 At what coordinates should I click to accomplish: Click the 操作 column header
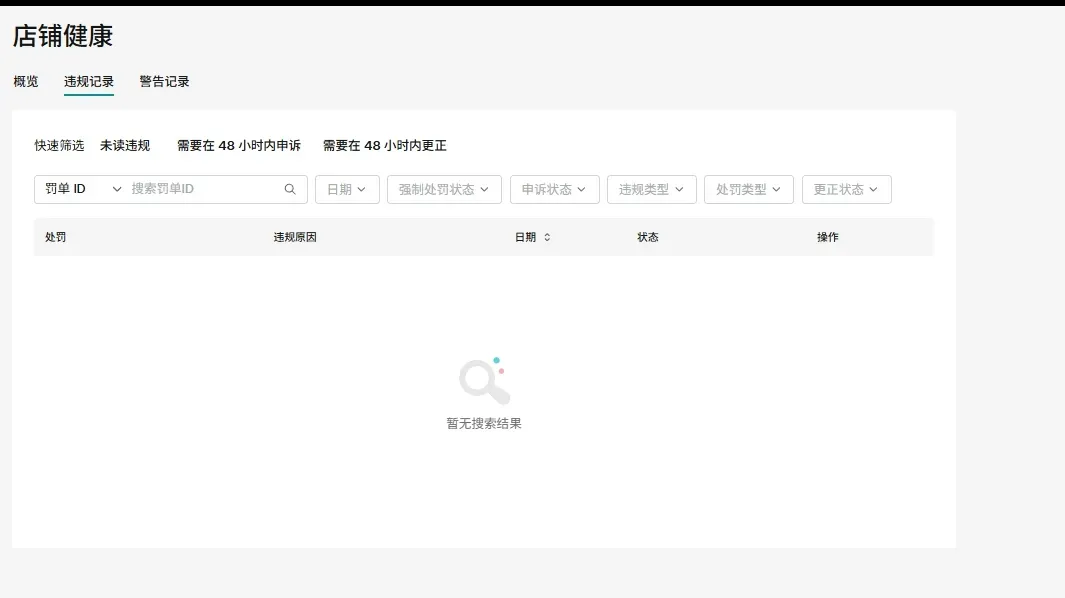click(827, 237)
